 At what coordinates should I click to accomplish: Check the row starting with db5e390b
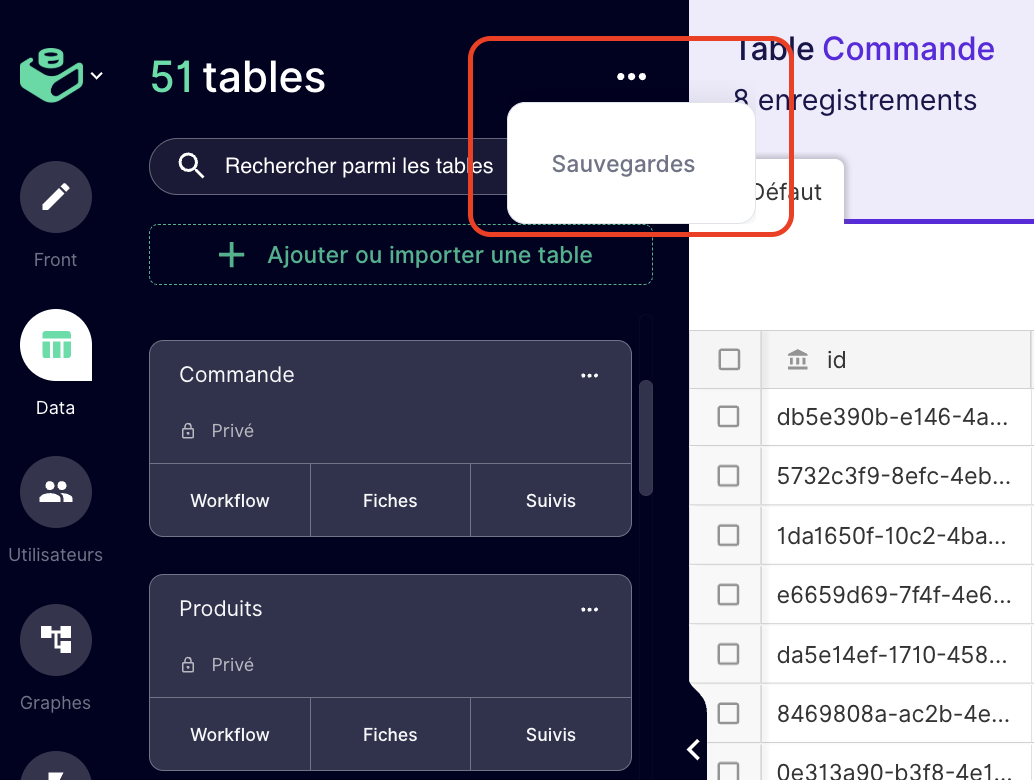[x=729, y=417]
